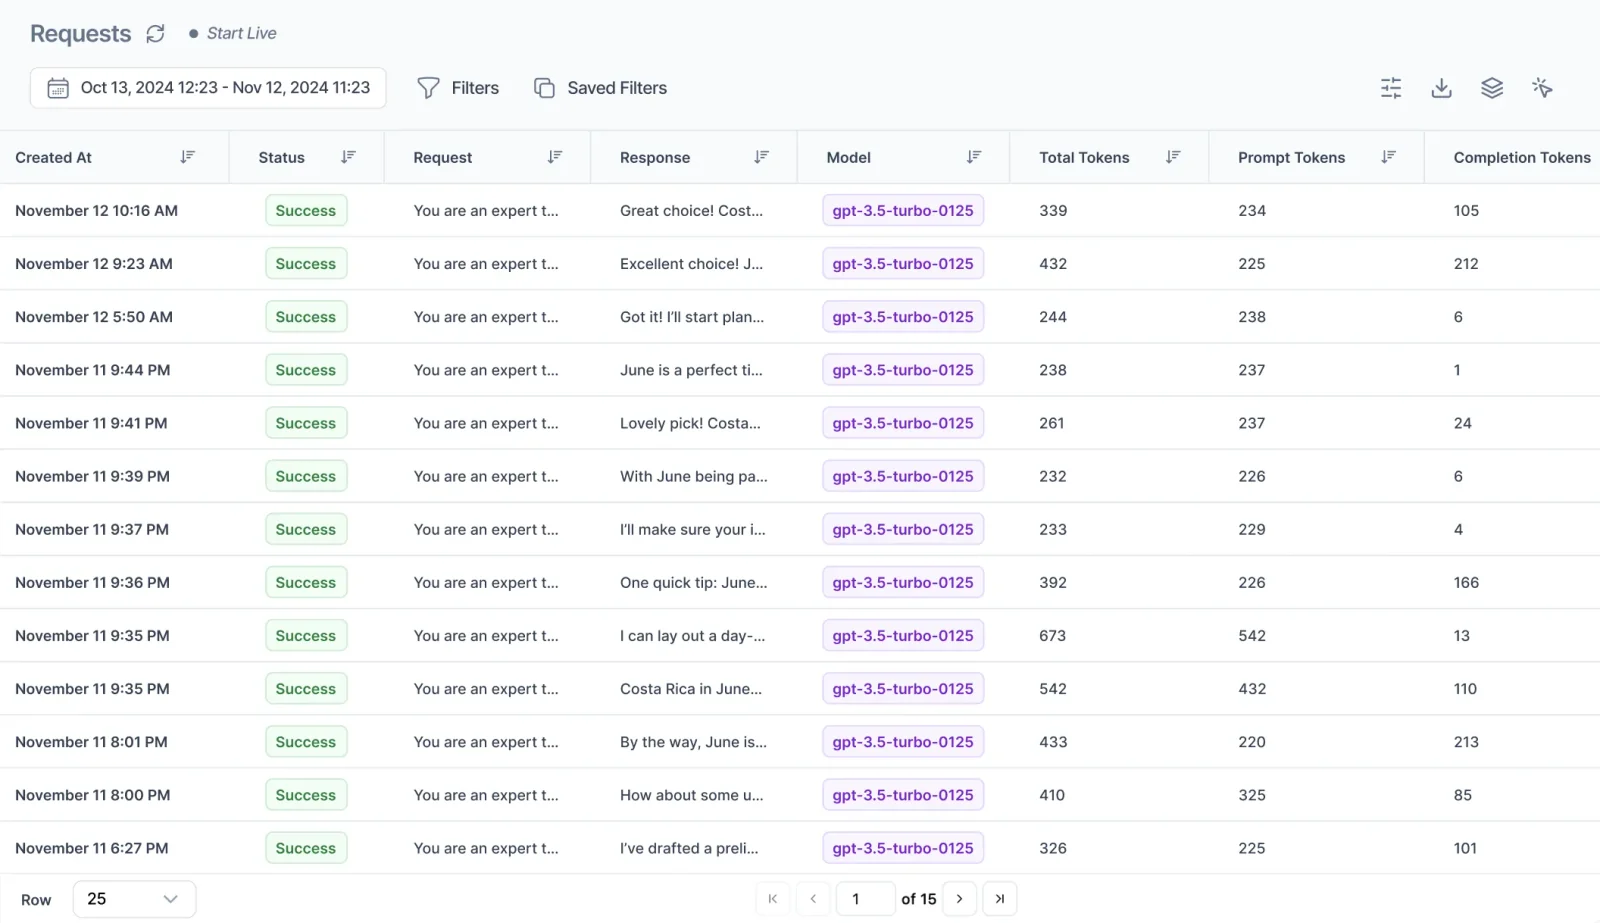Click the refresh icon next to Requests

(x=155, y=34)
